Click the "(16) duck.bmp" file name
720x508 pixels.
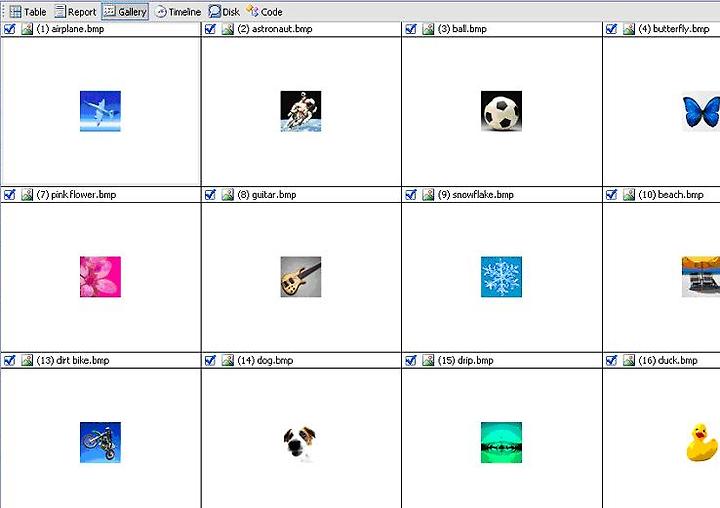pos(668,361)
